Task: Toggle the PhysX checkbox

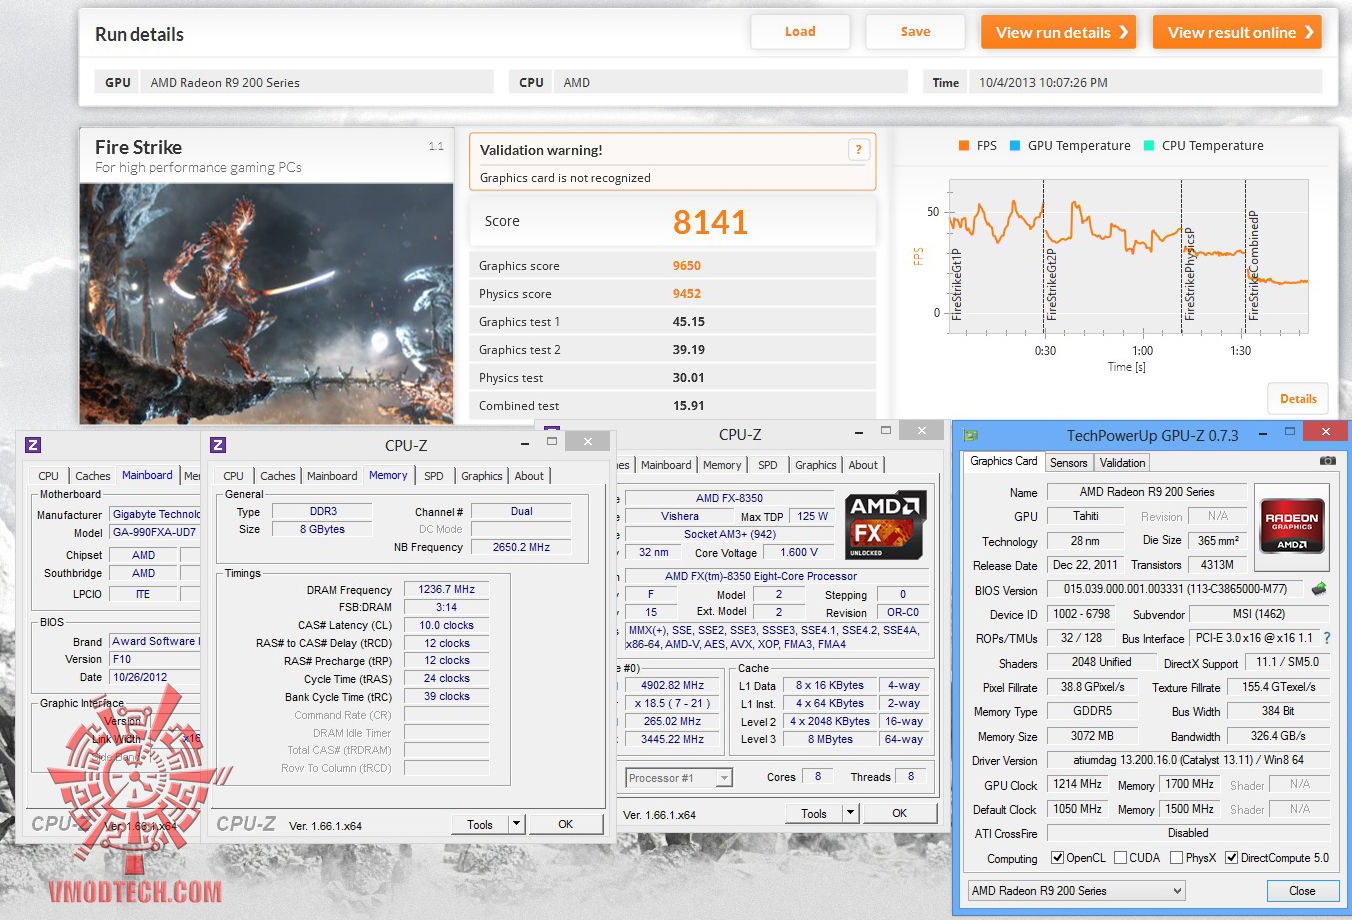Action: [1176, 858]
